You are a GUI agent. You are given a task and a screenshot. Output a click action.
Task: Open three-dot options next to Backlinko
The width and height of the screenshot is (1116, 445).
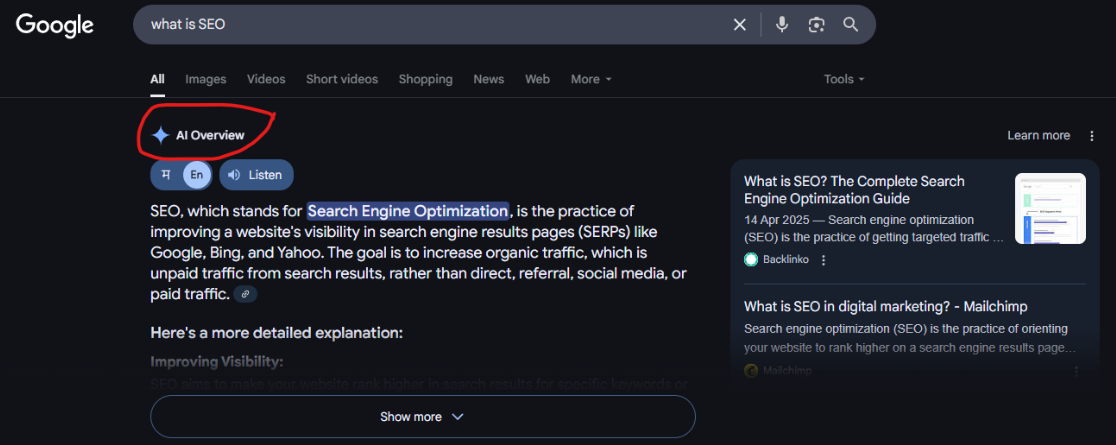click(x=824, y=260)
